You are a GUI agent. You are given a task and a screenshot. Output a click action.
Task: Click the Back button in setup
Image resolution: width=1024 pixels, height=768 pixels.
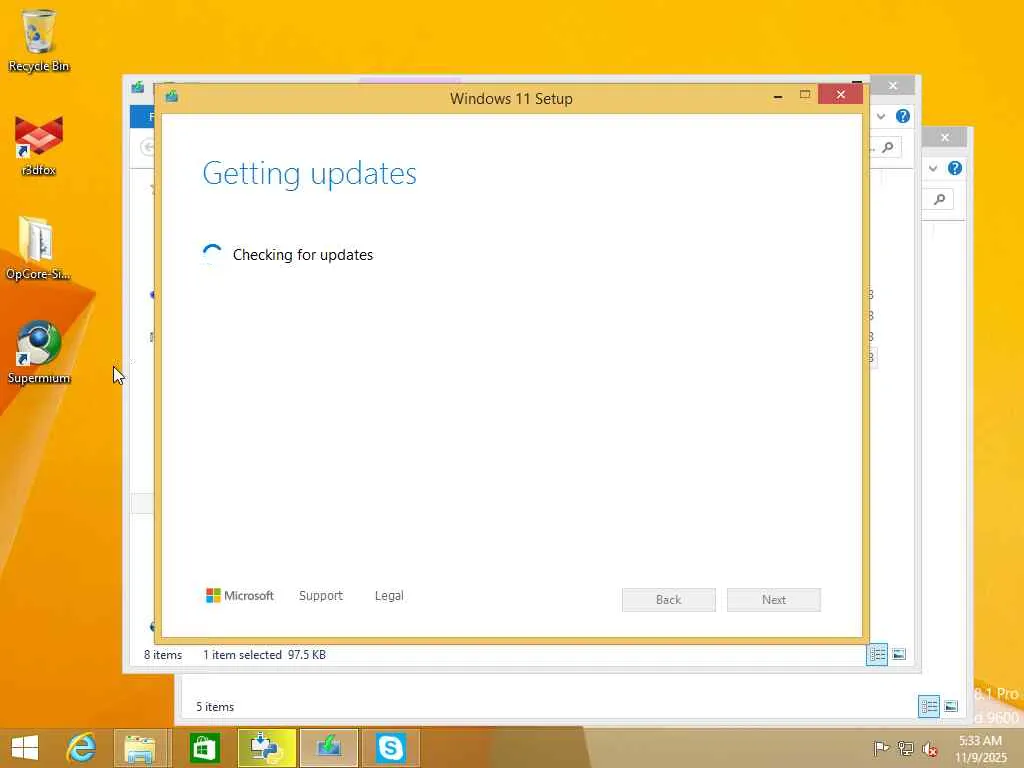click(669, 600)
